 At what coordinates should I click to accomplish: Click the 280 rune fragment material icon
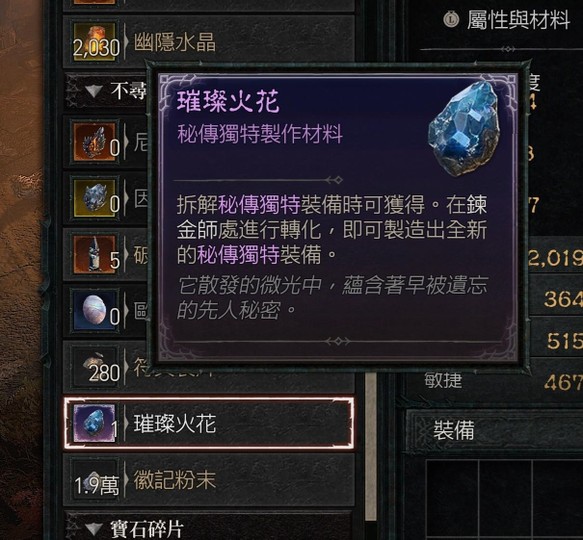(x=94, y=367)
